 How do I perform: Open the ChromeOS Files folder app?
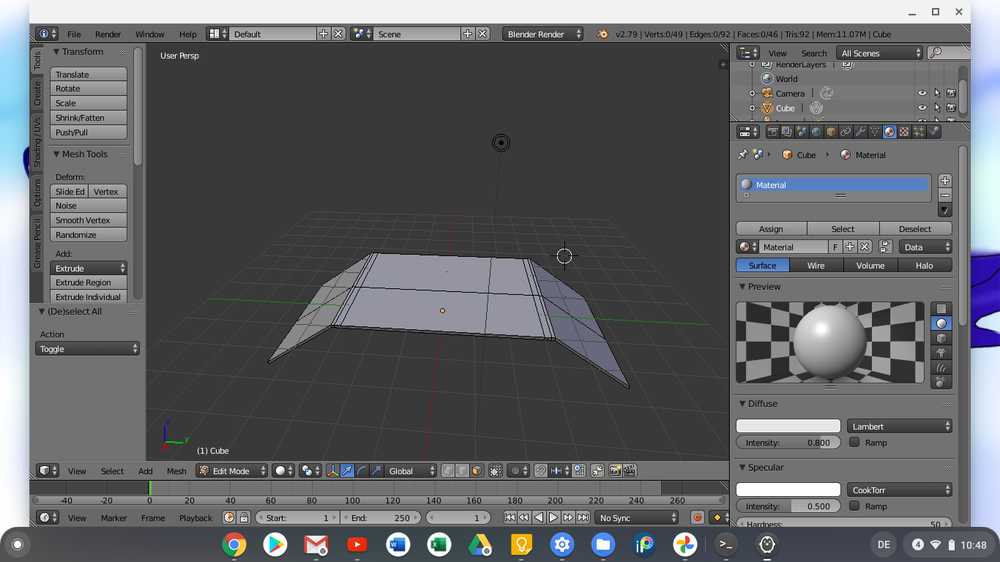pos(602,545)
